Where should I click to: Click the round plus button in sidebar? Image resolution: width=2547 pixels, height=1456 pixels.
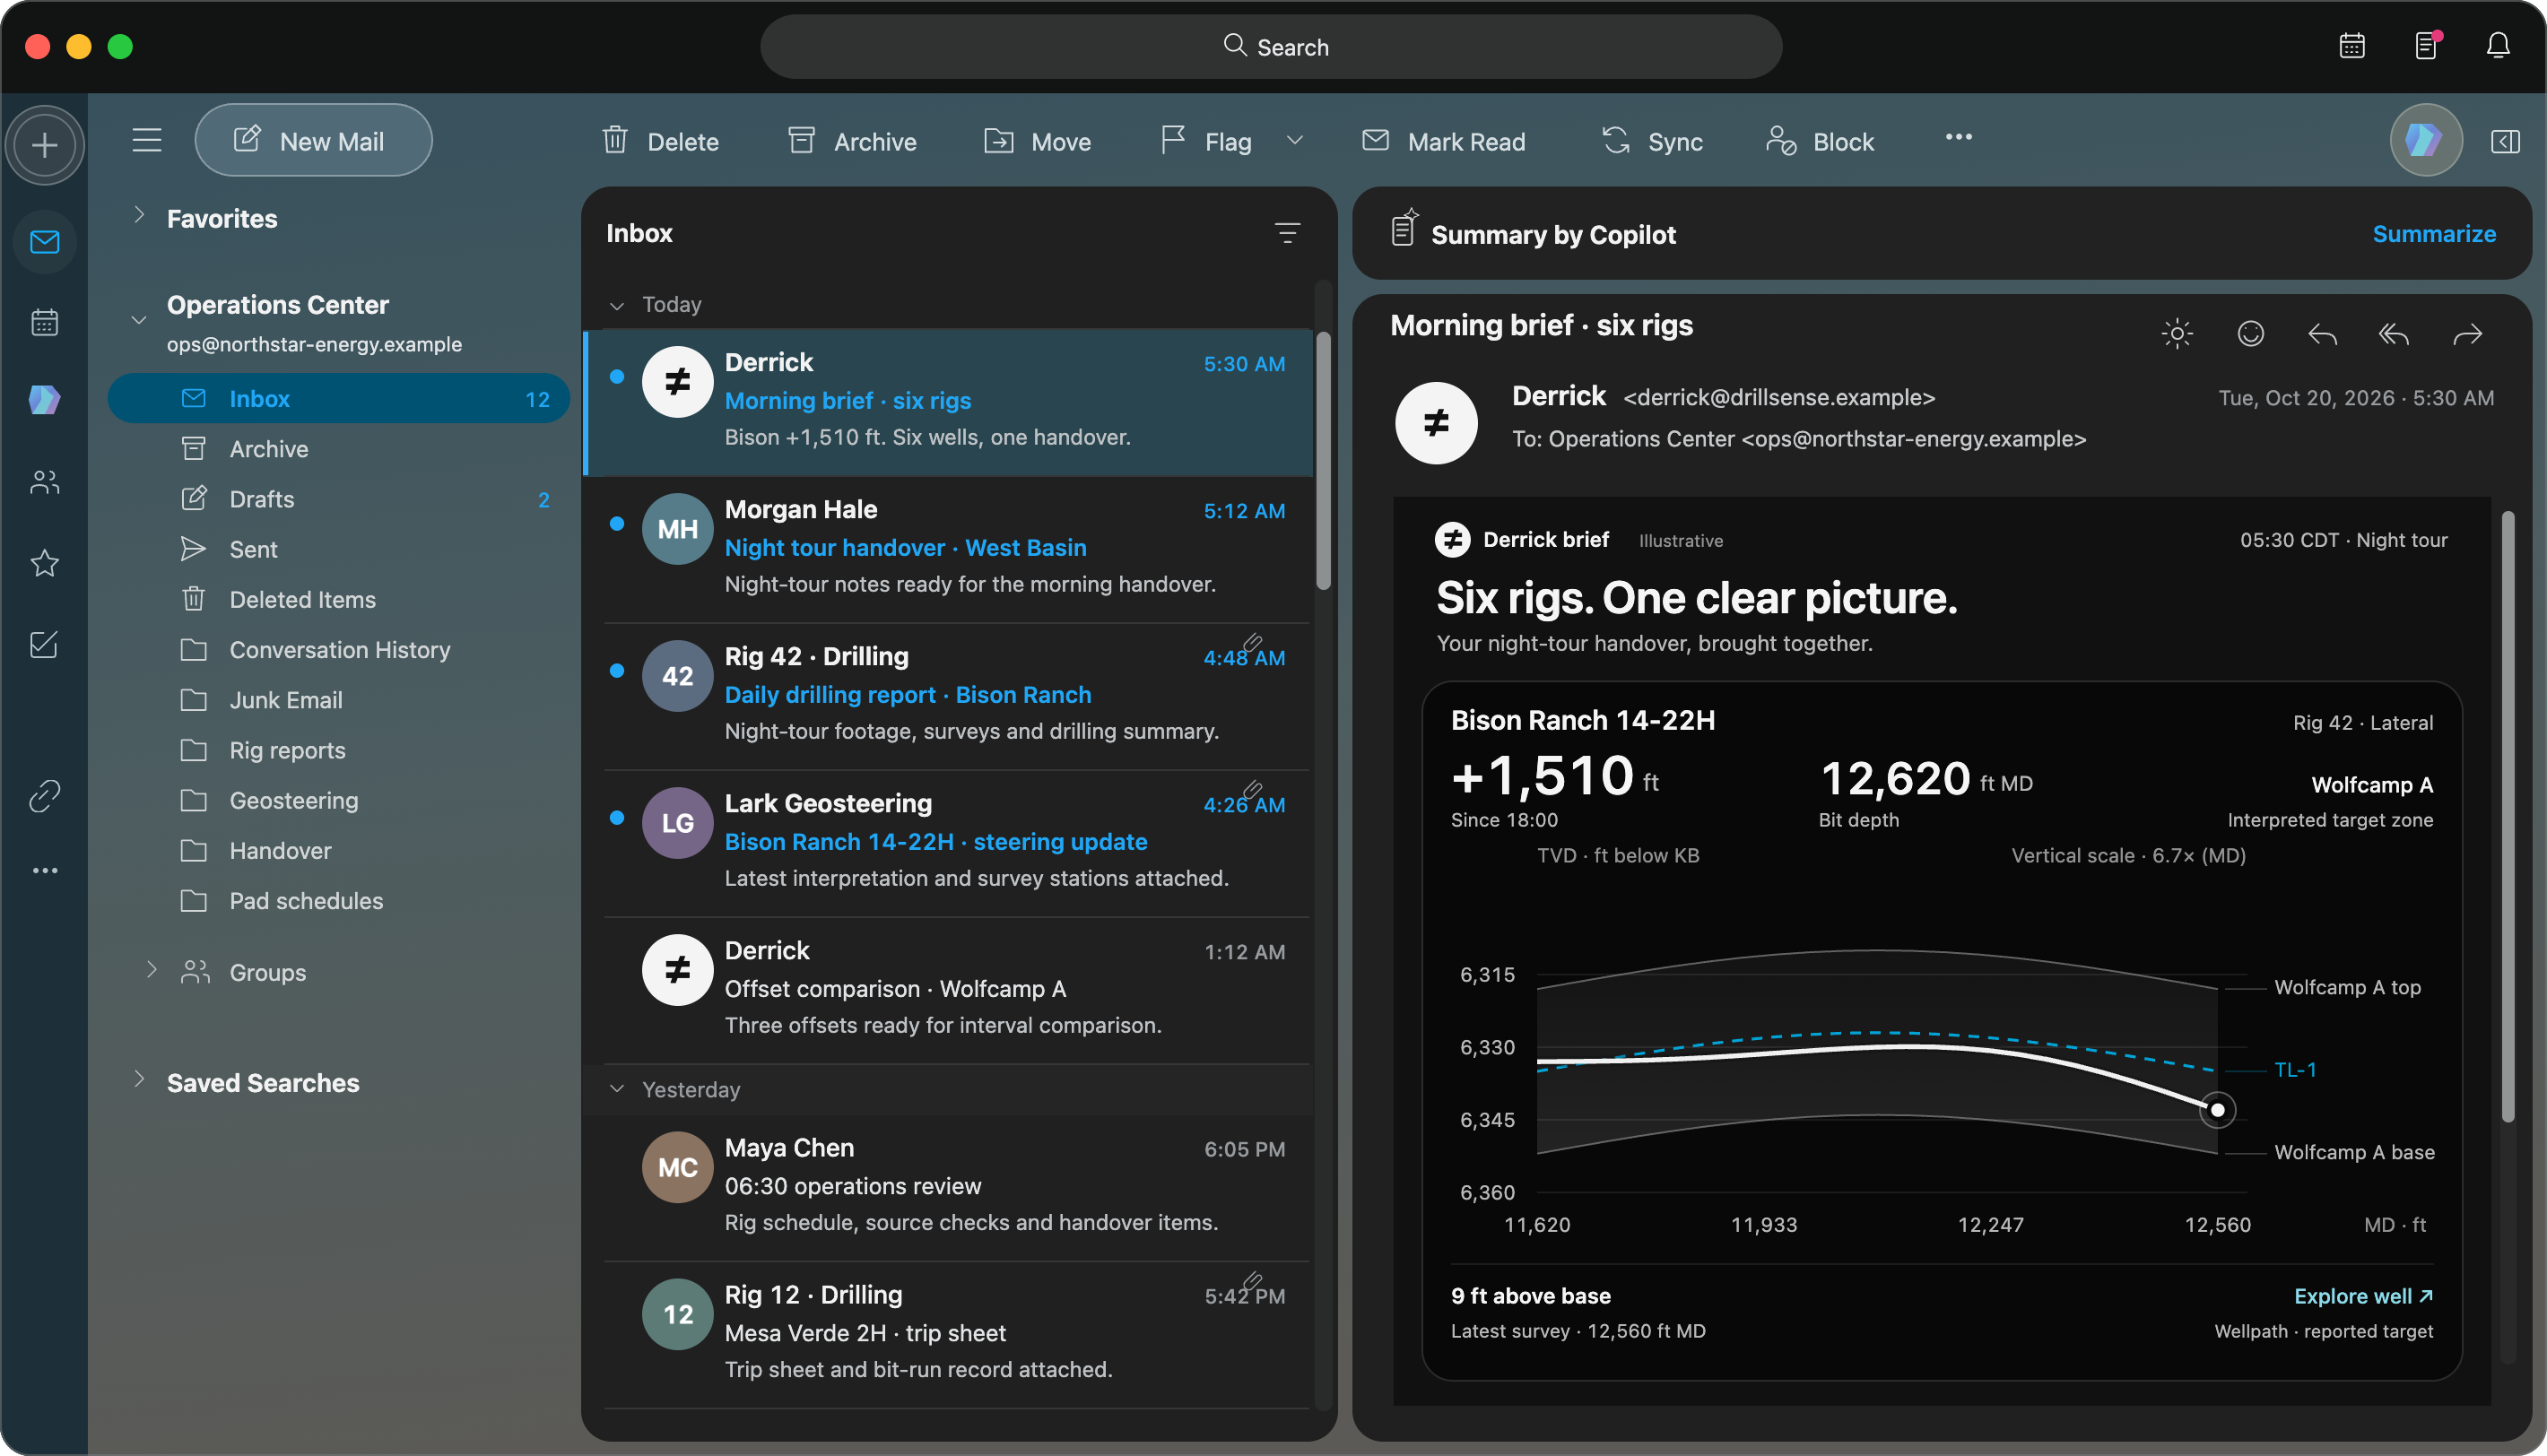tap(44, 145)
